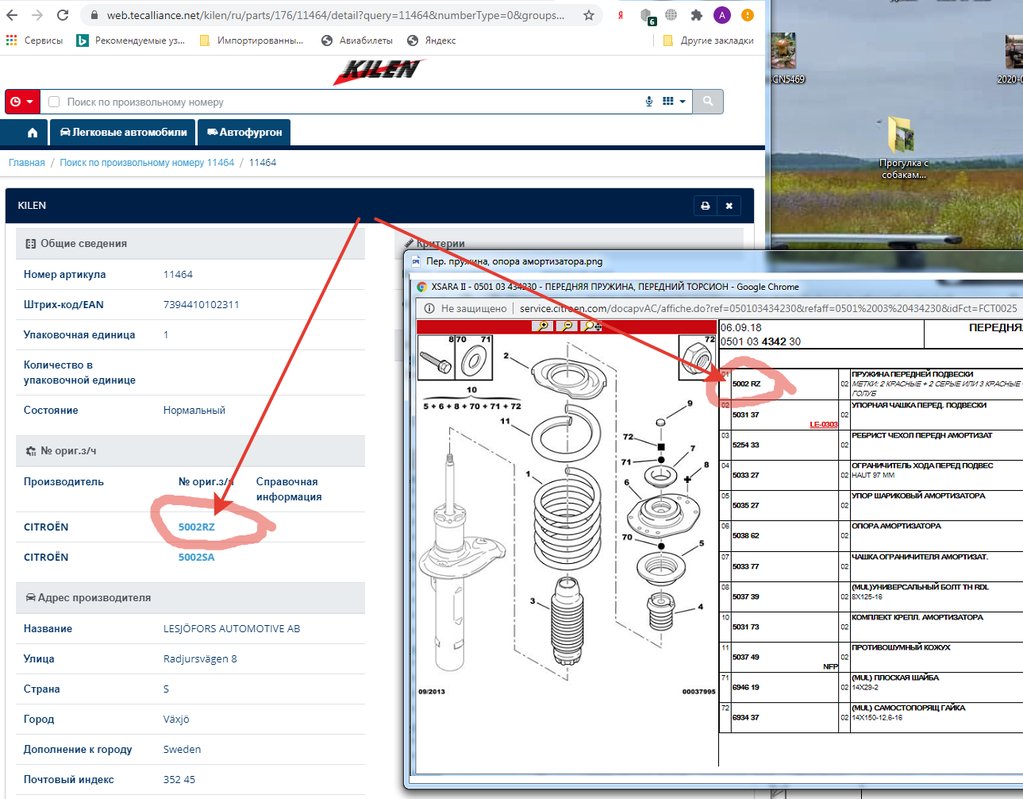Open the purple profile avatar A
The height and width of the screenshot is (799, 1023).
pos(722,15)
